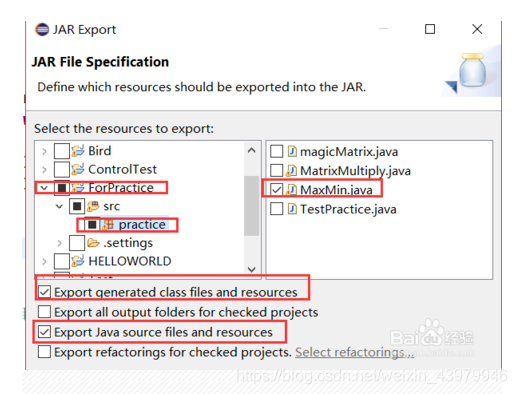Viewport: 517px width, 394px height.
Task: Click the MaxMin.java file icon
Action: point(291,190)
